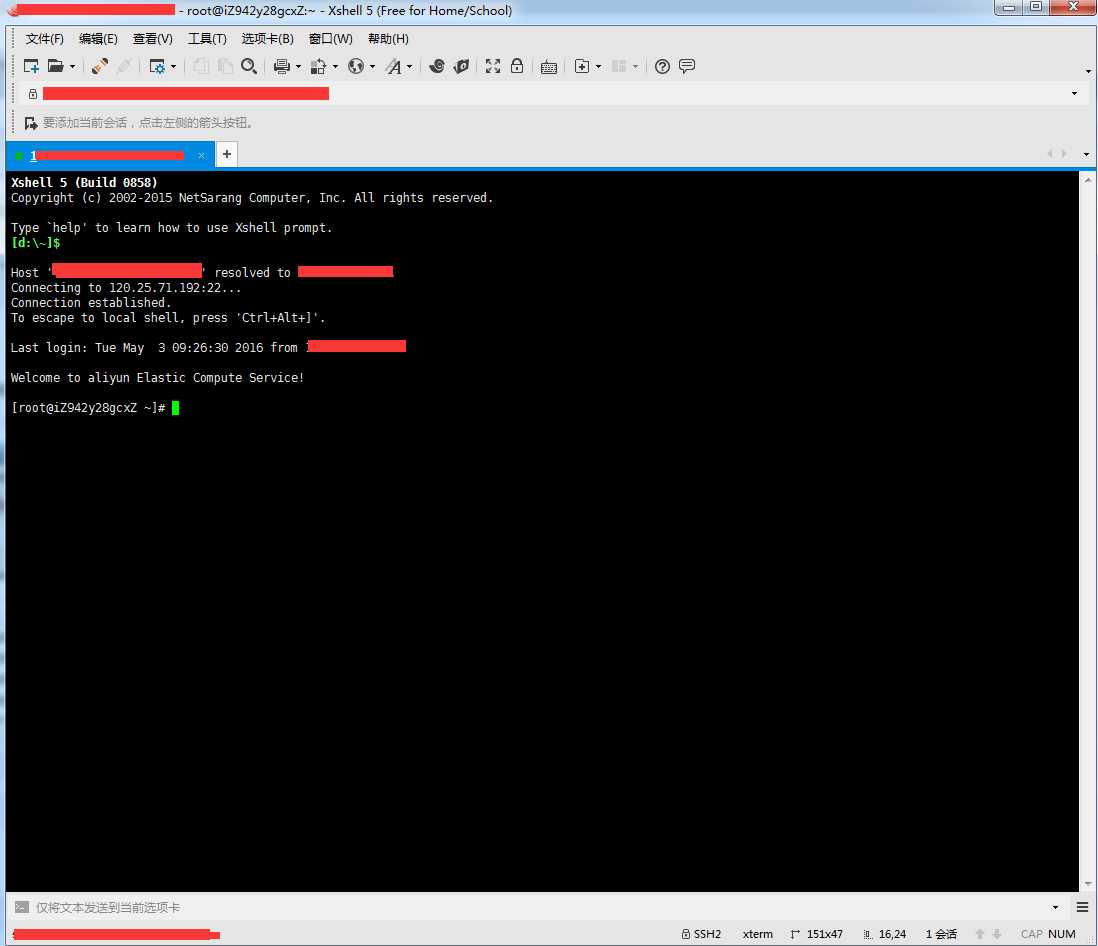Expand the Print dropdown arrow
Viewport: 1098px width, 946px height.
(298, 67)
